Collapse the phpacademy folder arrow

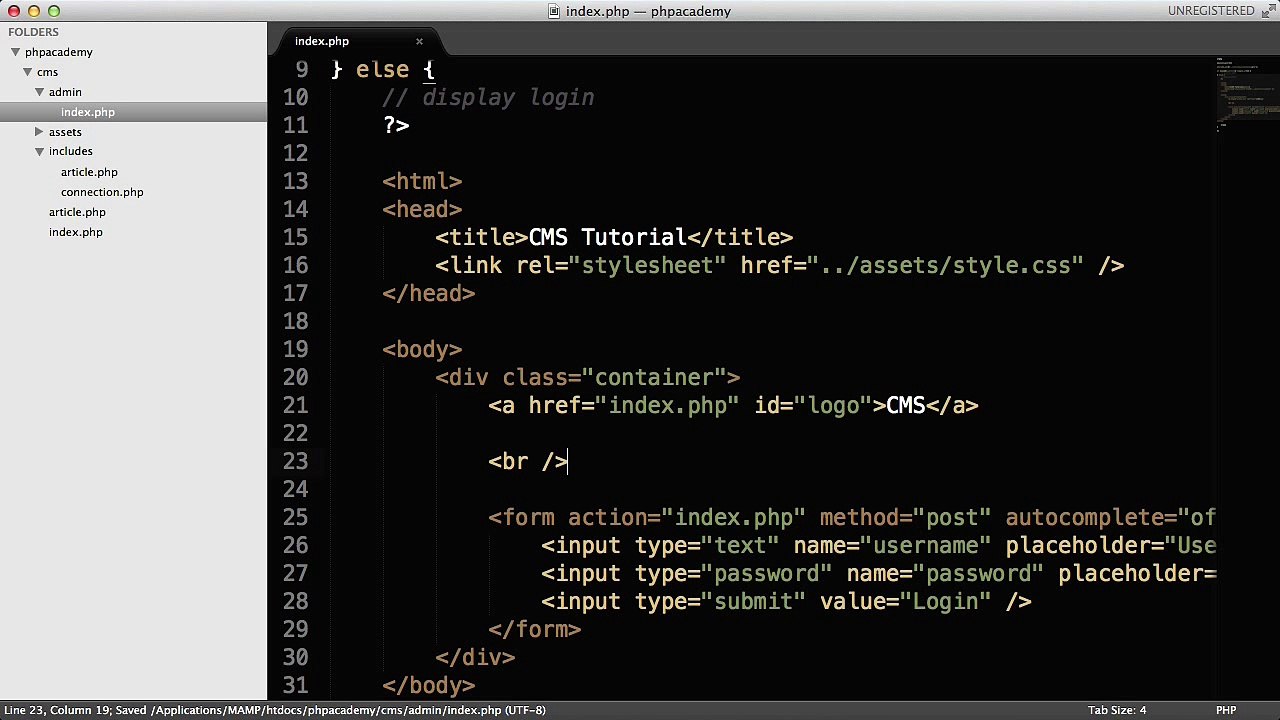click(x=15, y=52)
